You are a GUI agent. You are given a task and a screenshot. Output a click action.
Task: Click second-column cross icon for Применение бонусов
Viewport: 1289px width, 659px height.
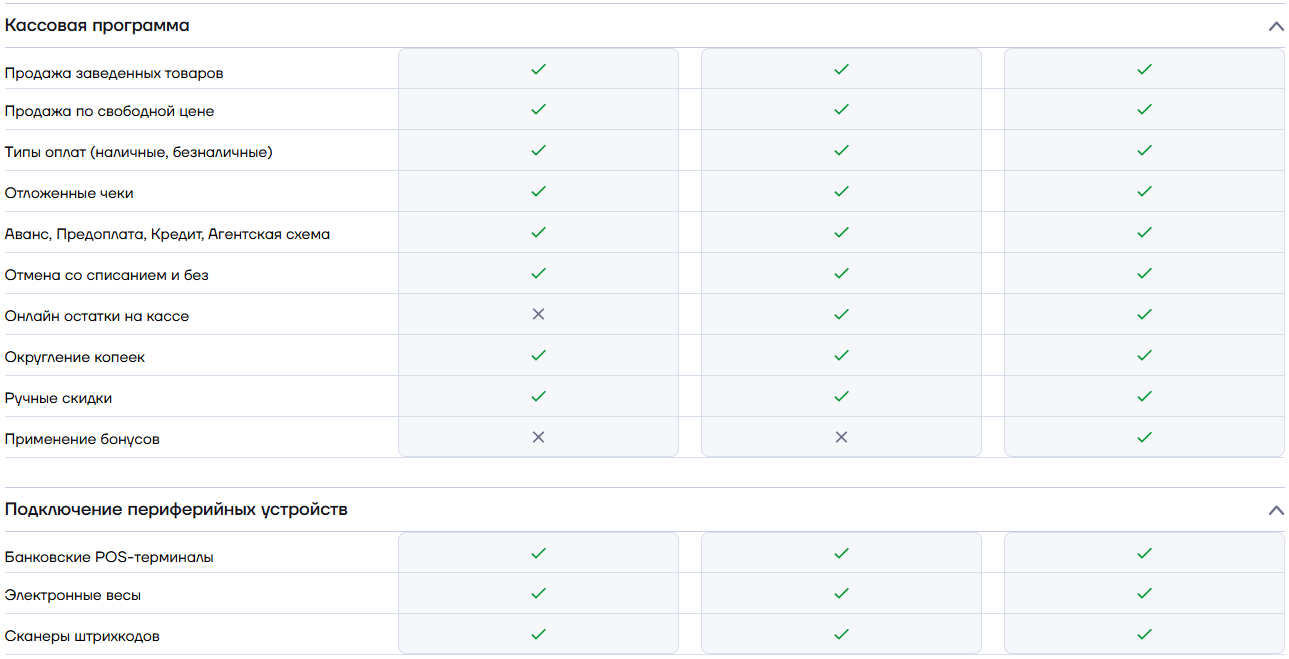841,437
